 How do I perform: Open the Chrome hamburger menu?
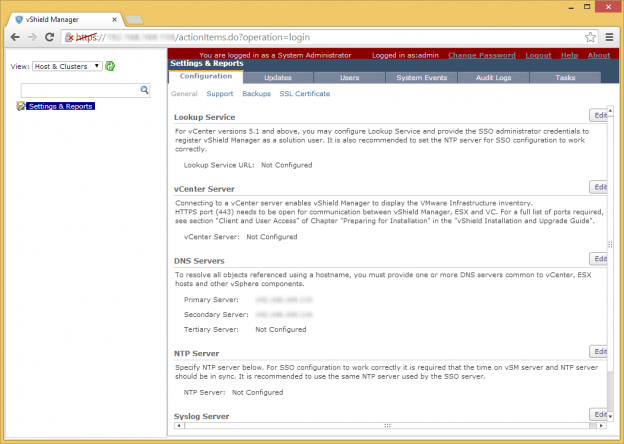[610, 37]
